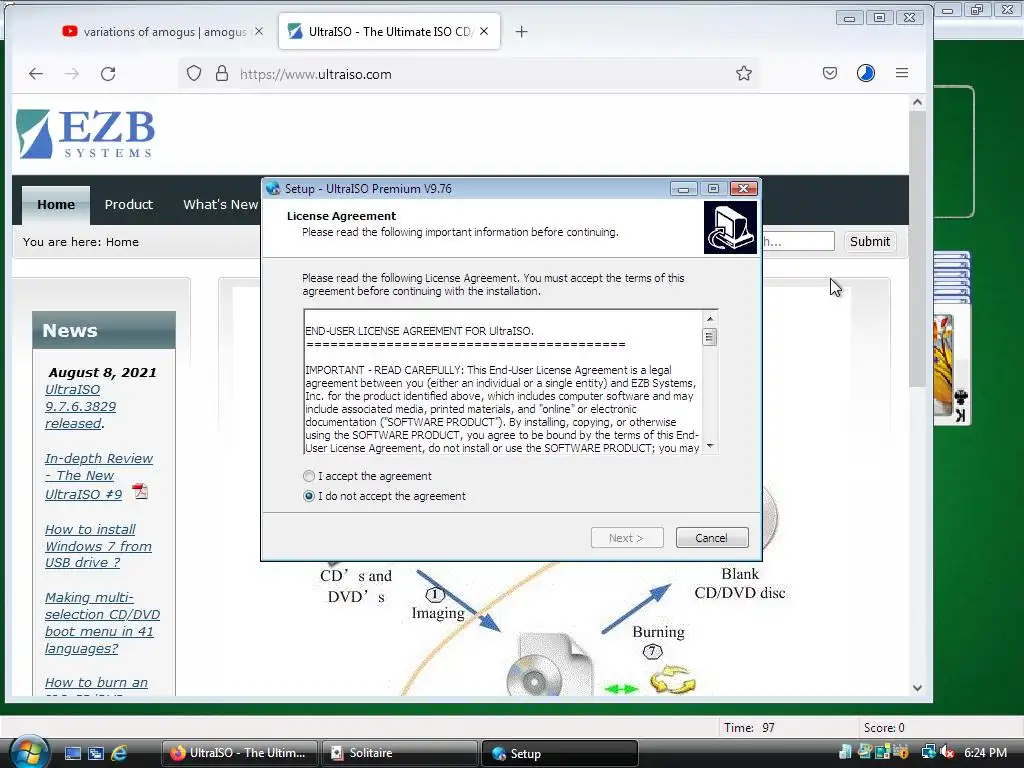Click the website Submit search button
This screenshot has width=1024, height=768.
click(869, 242)
